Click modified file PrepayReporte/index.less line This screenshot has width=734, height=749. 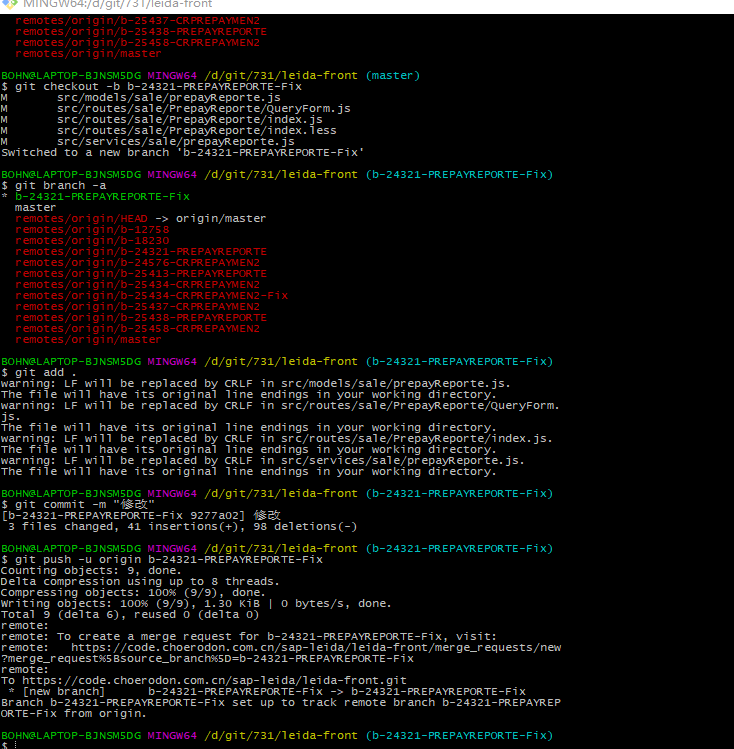point(169,130)
